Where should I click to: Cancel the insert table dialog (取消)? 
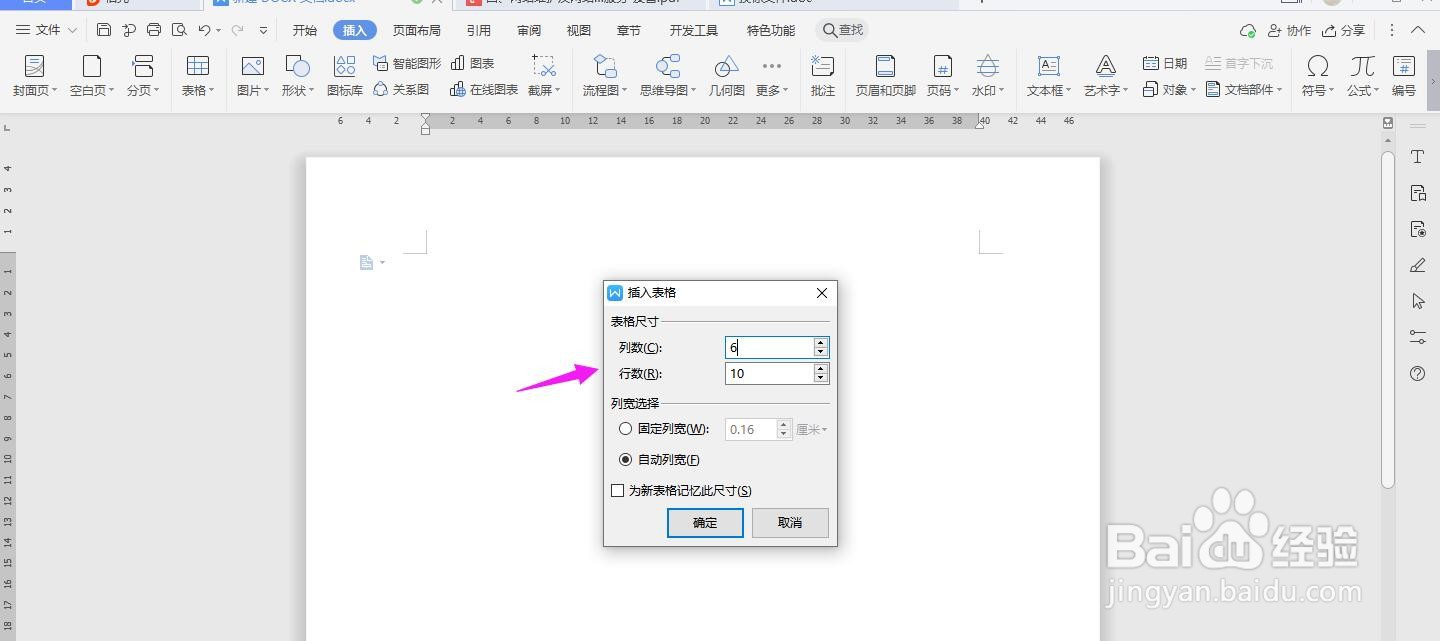point(790,523)
